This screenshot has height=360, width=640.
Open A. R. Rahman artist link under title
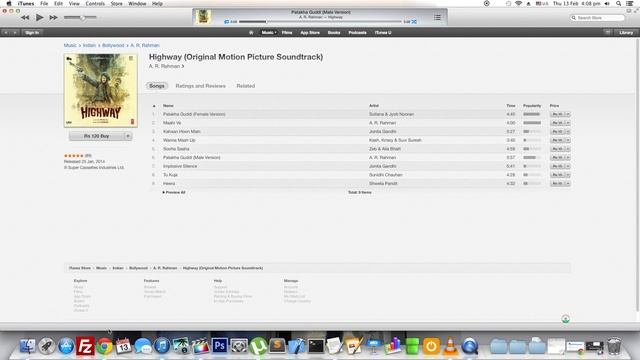coord(166,66)
